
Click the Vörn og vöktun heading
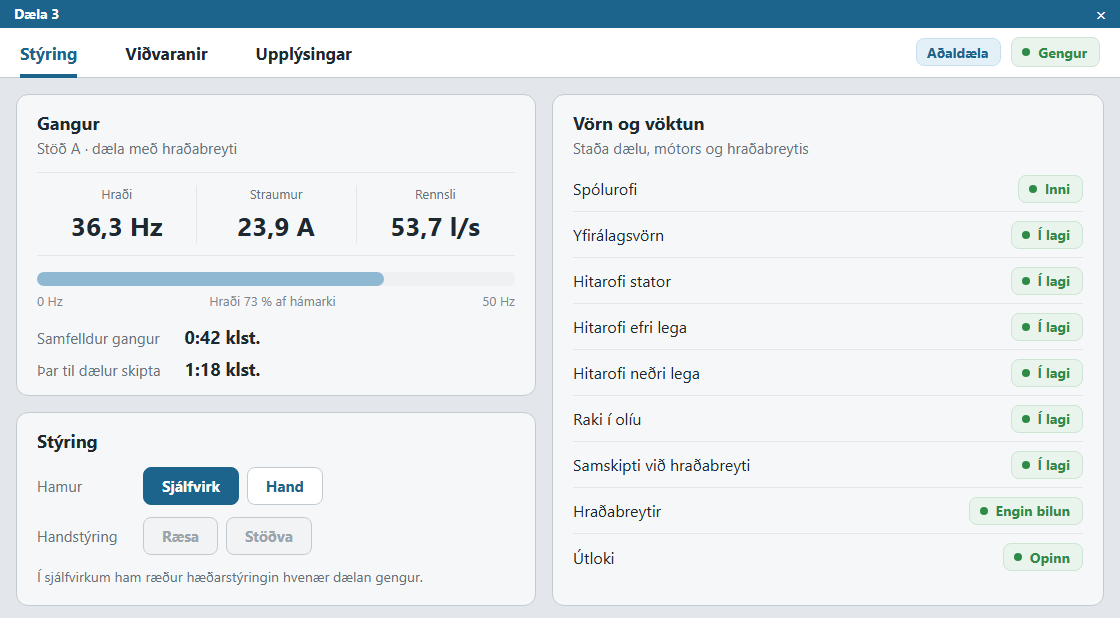pos(639,124)
